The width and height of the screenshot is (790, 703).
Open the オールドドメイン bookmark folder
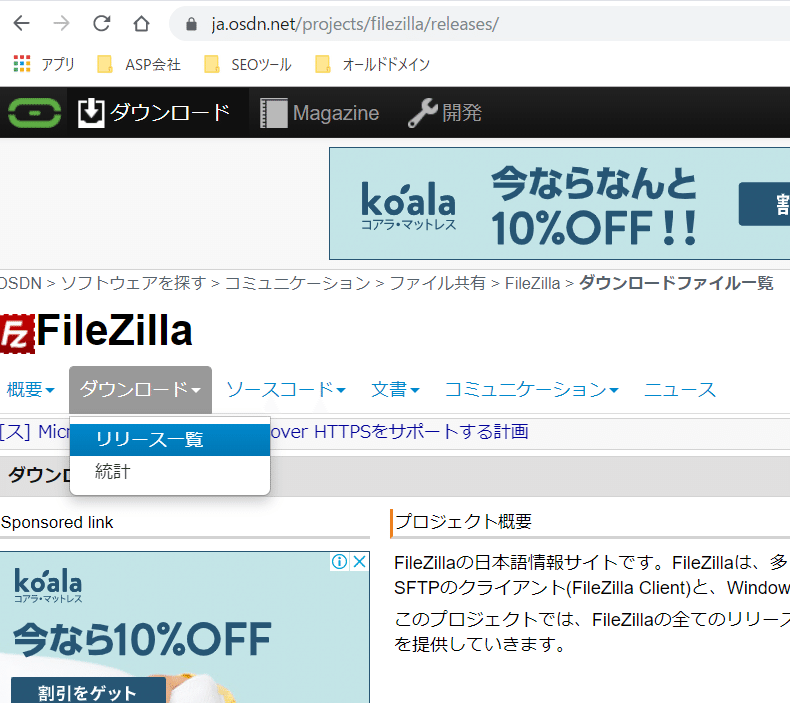[x=372, y=65]
